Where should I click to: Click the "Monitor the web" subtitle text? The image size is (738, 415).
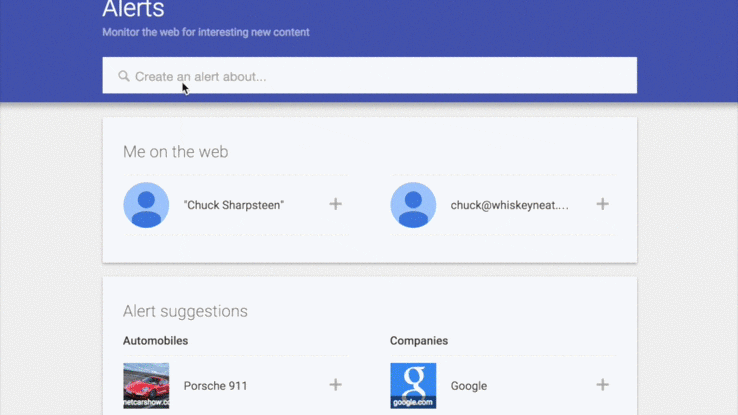(205, 32)
